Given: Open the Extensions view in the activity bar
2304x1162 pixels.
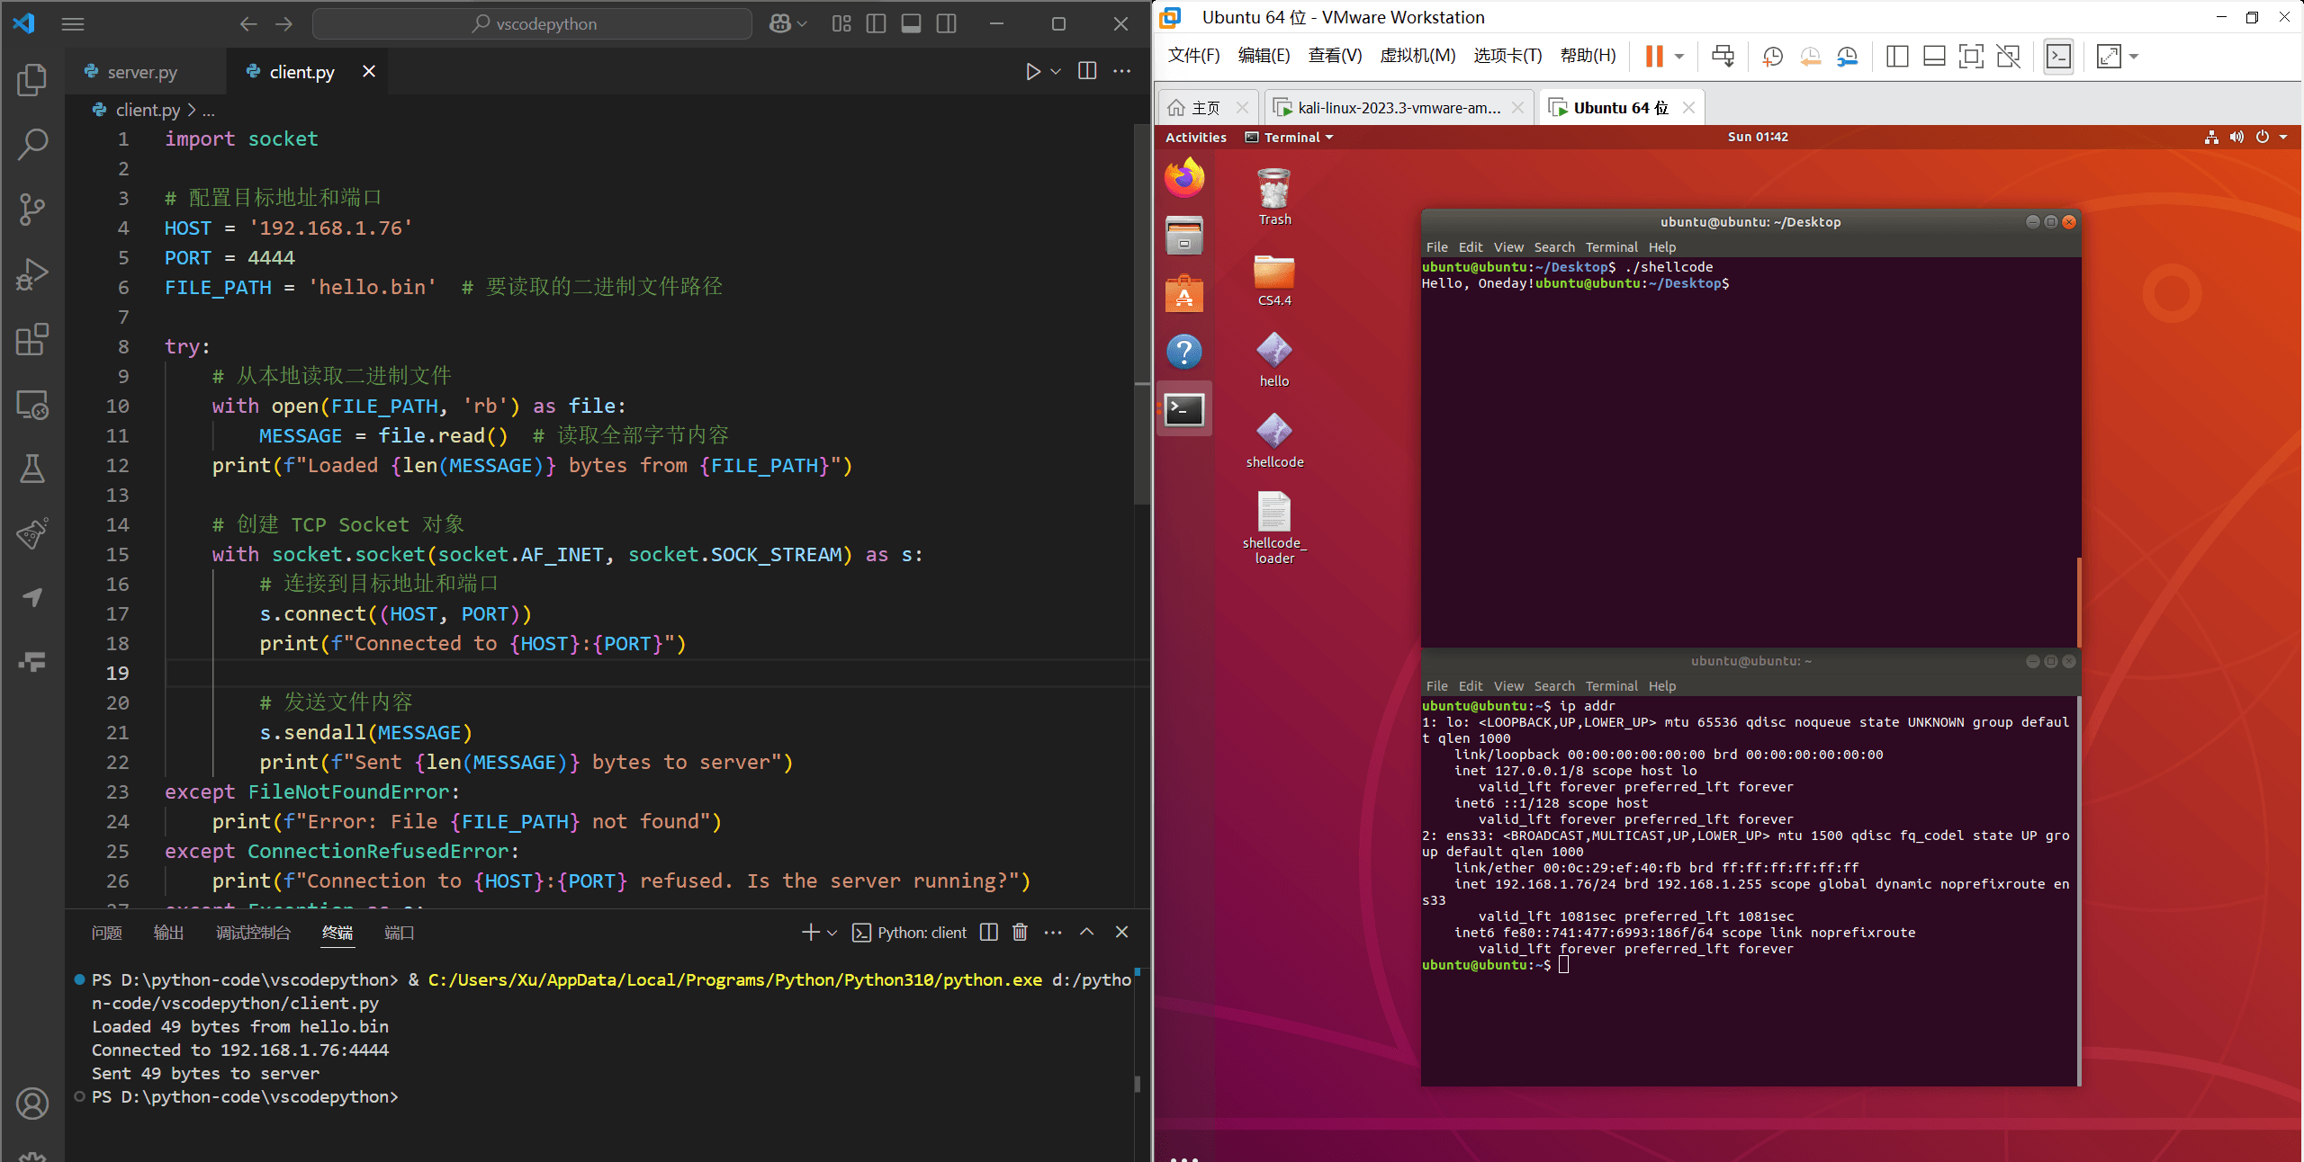Looking at the screenshot, I should click(x=32, y=340).
